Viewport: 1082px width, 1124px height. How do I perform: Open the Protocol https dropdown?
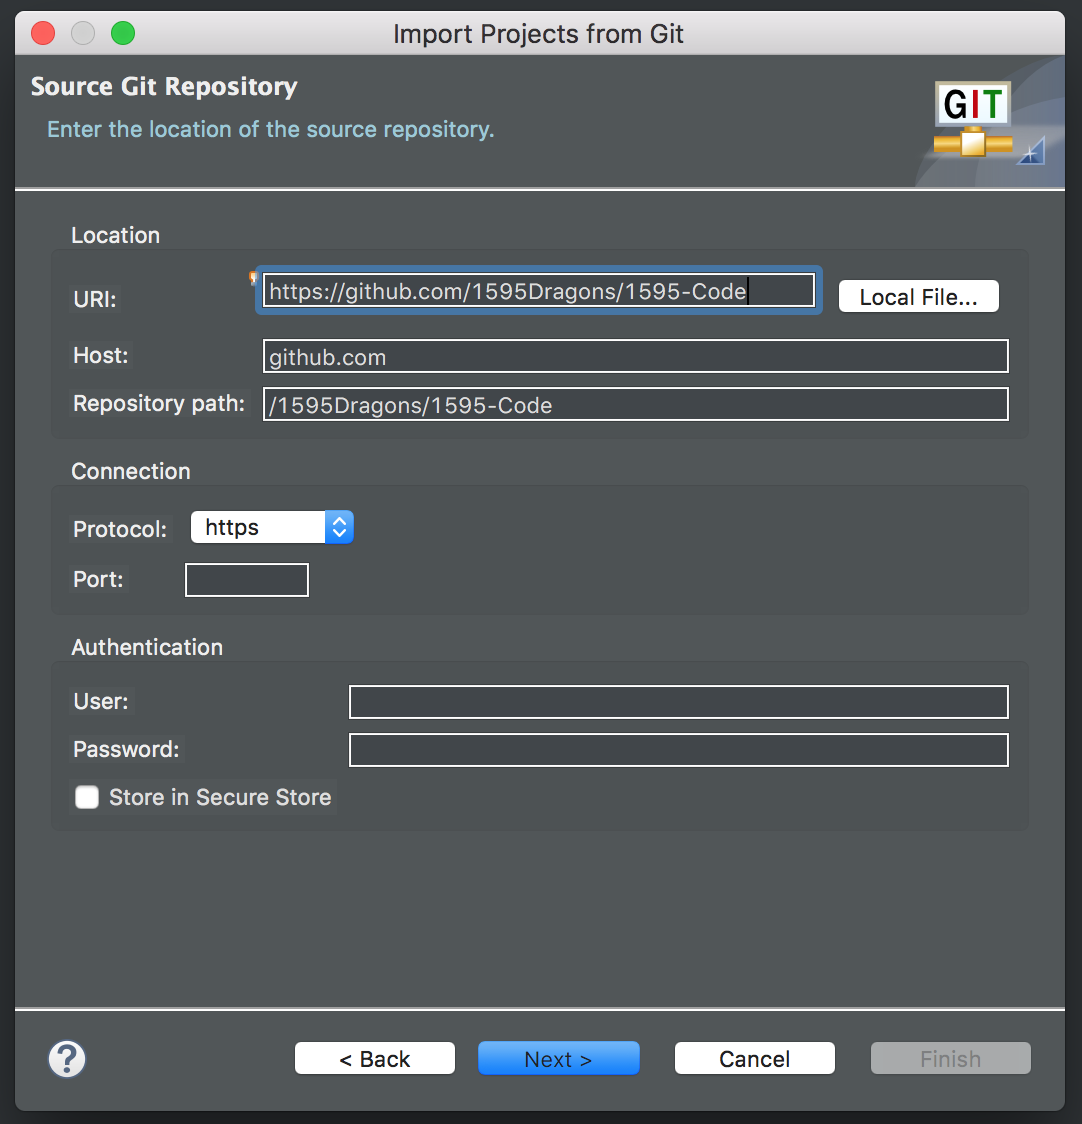[272, 528]
